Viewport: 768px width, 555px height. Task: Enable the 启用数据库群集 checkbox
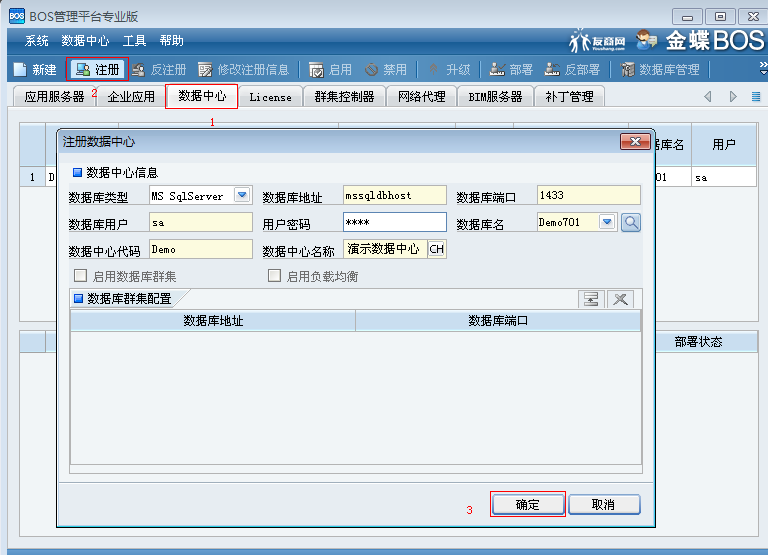coord(80,276)
